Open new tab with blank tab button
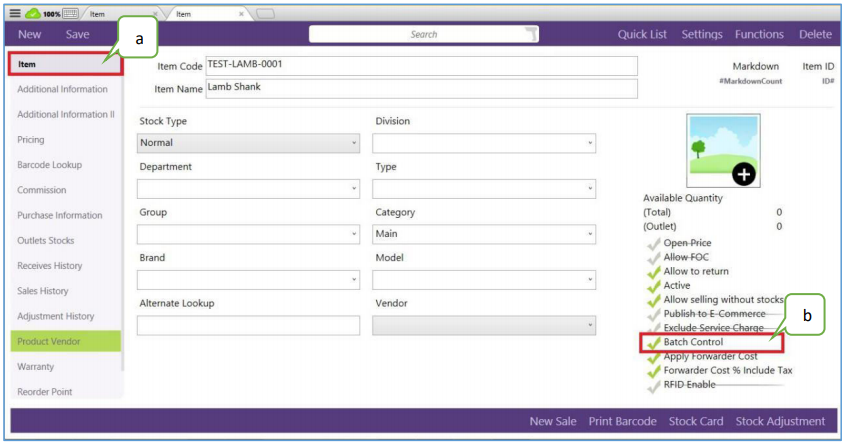 click(265, 14)
